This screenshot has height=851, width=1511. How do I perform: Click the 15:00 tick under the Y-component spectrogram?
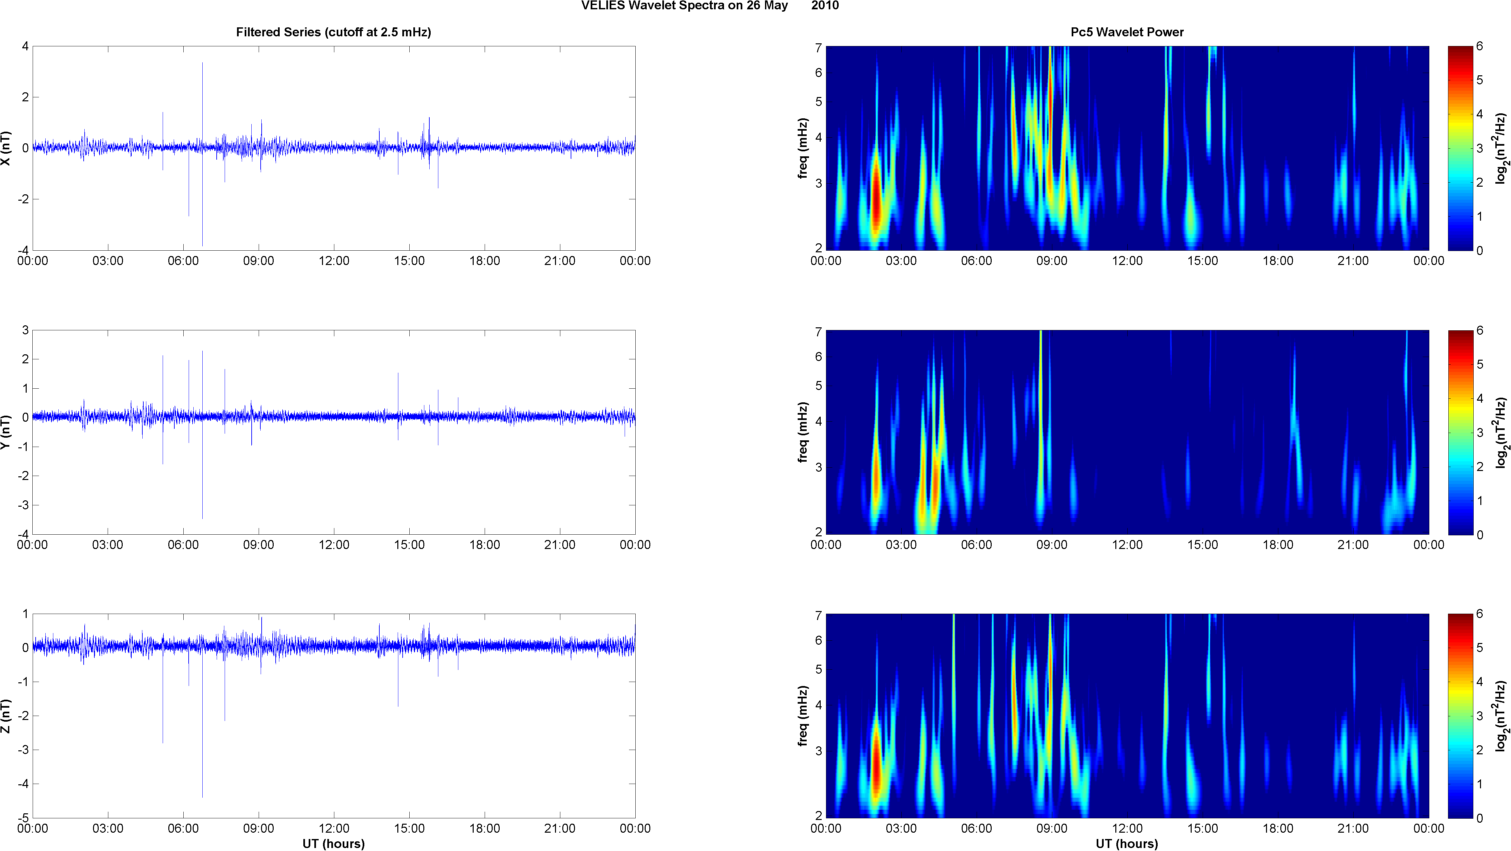click(1203, 545)
